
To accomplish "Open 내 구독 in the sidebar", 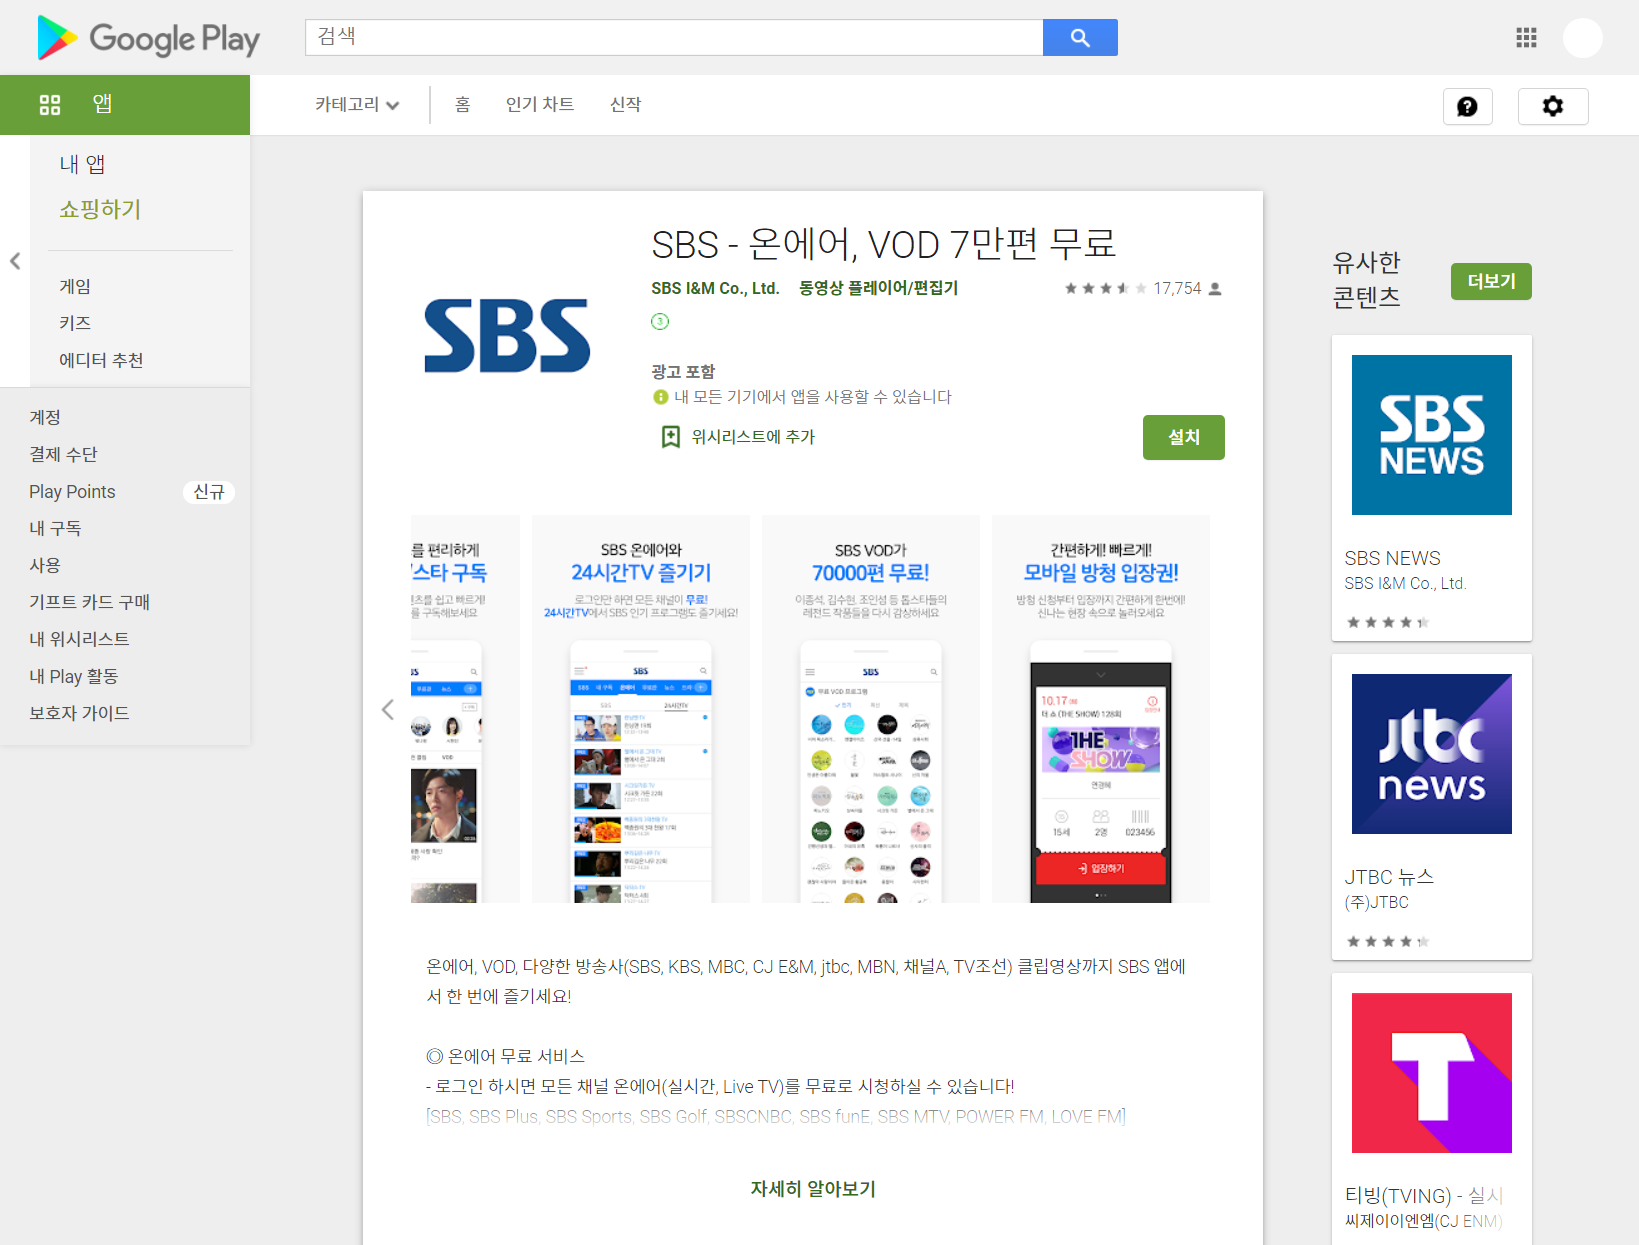I will coord(55,528).
